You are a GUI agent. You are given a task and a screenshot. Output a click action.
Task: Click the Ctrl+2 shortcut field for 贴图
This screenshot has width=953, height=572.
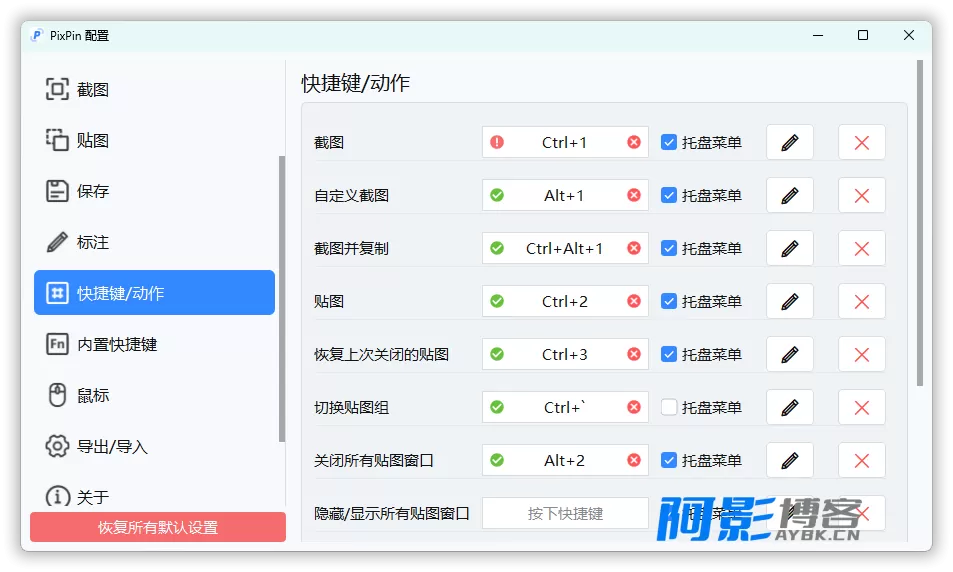click(x=565, y=301)
